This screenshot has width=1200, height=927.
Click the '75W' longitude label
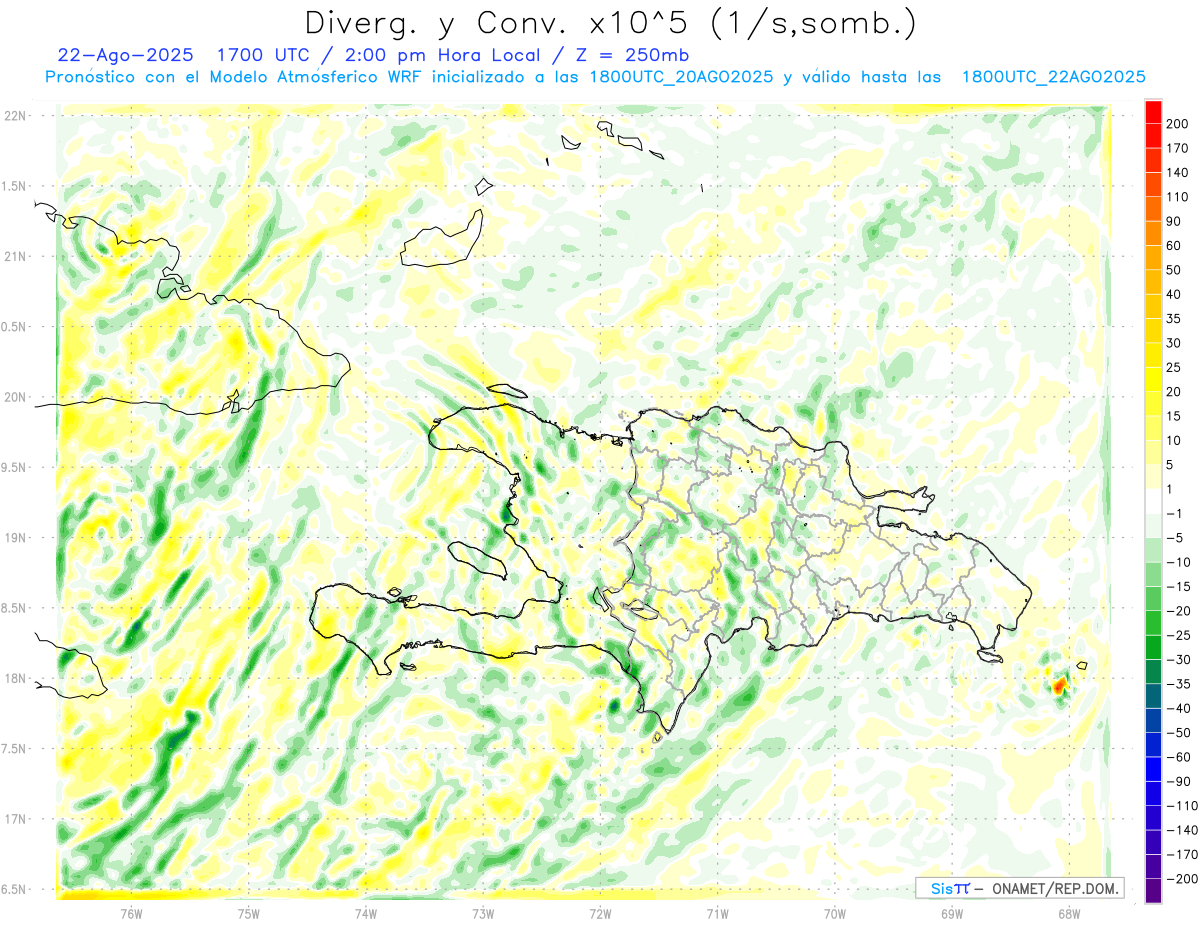[249, 912]
